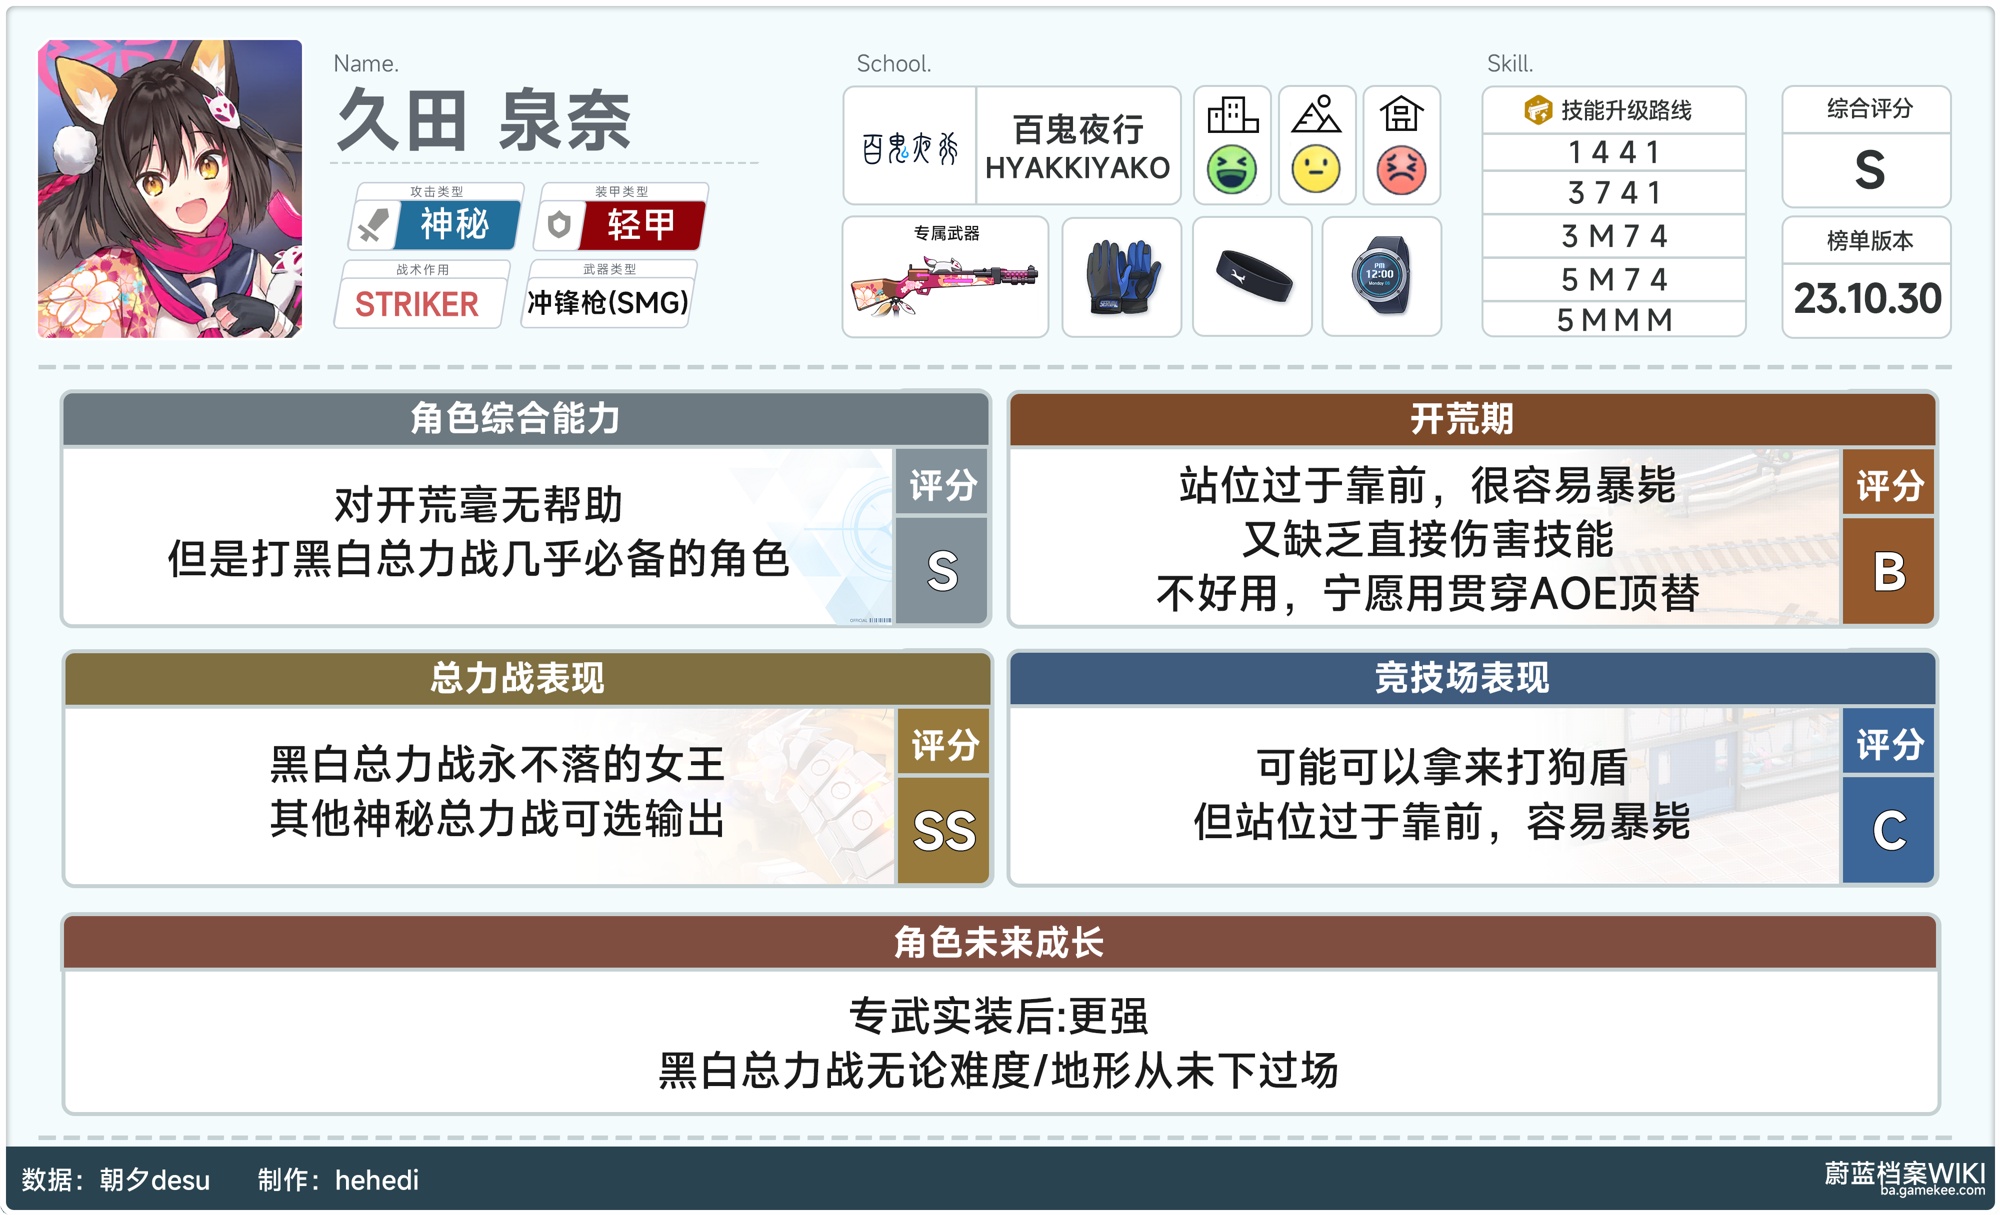
Task: Select the 竞技场表现 section header
Action: [1462, 678]
